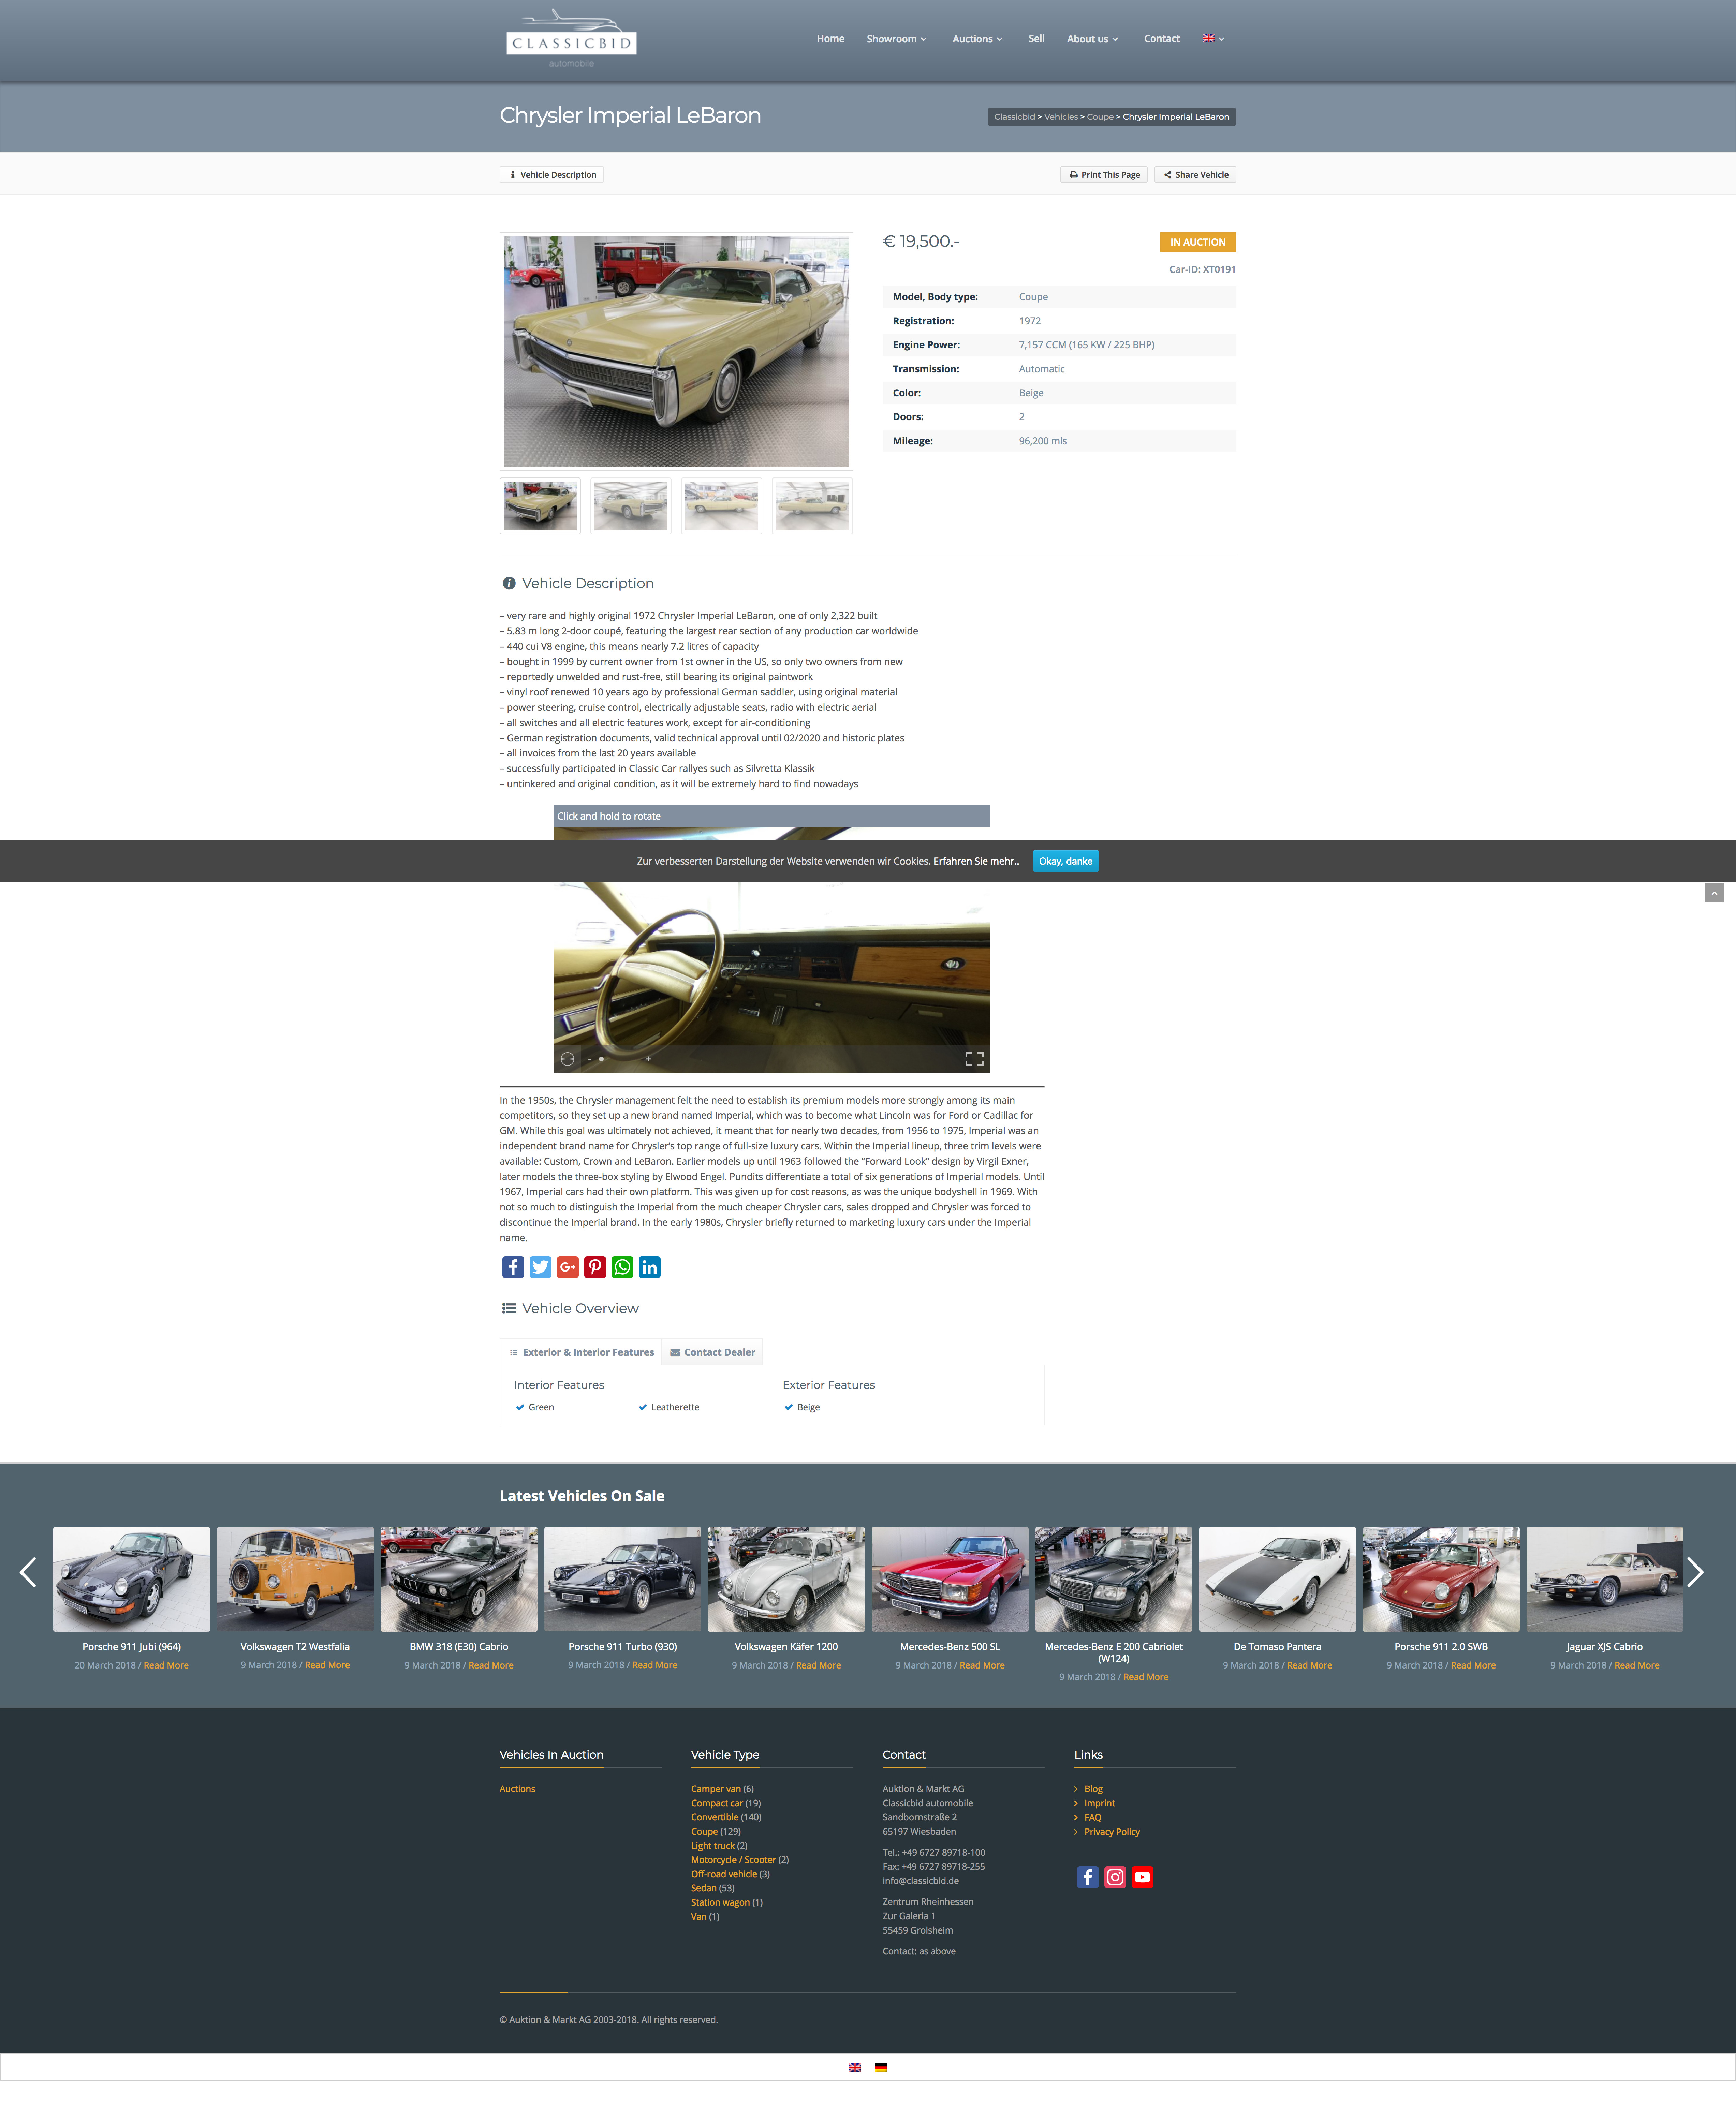Click the zoom slider on panorama

pos(618,1059)
